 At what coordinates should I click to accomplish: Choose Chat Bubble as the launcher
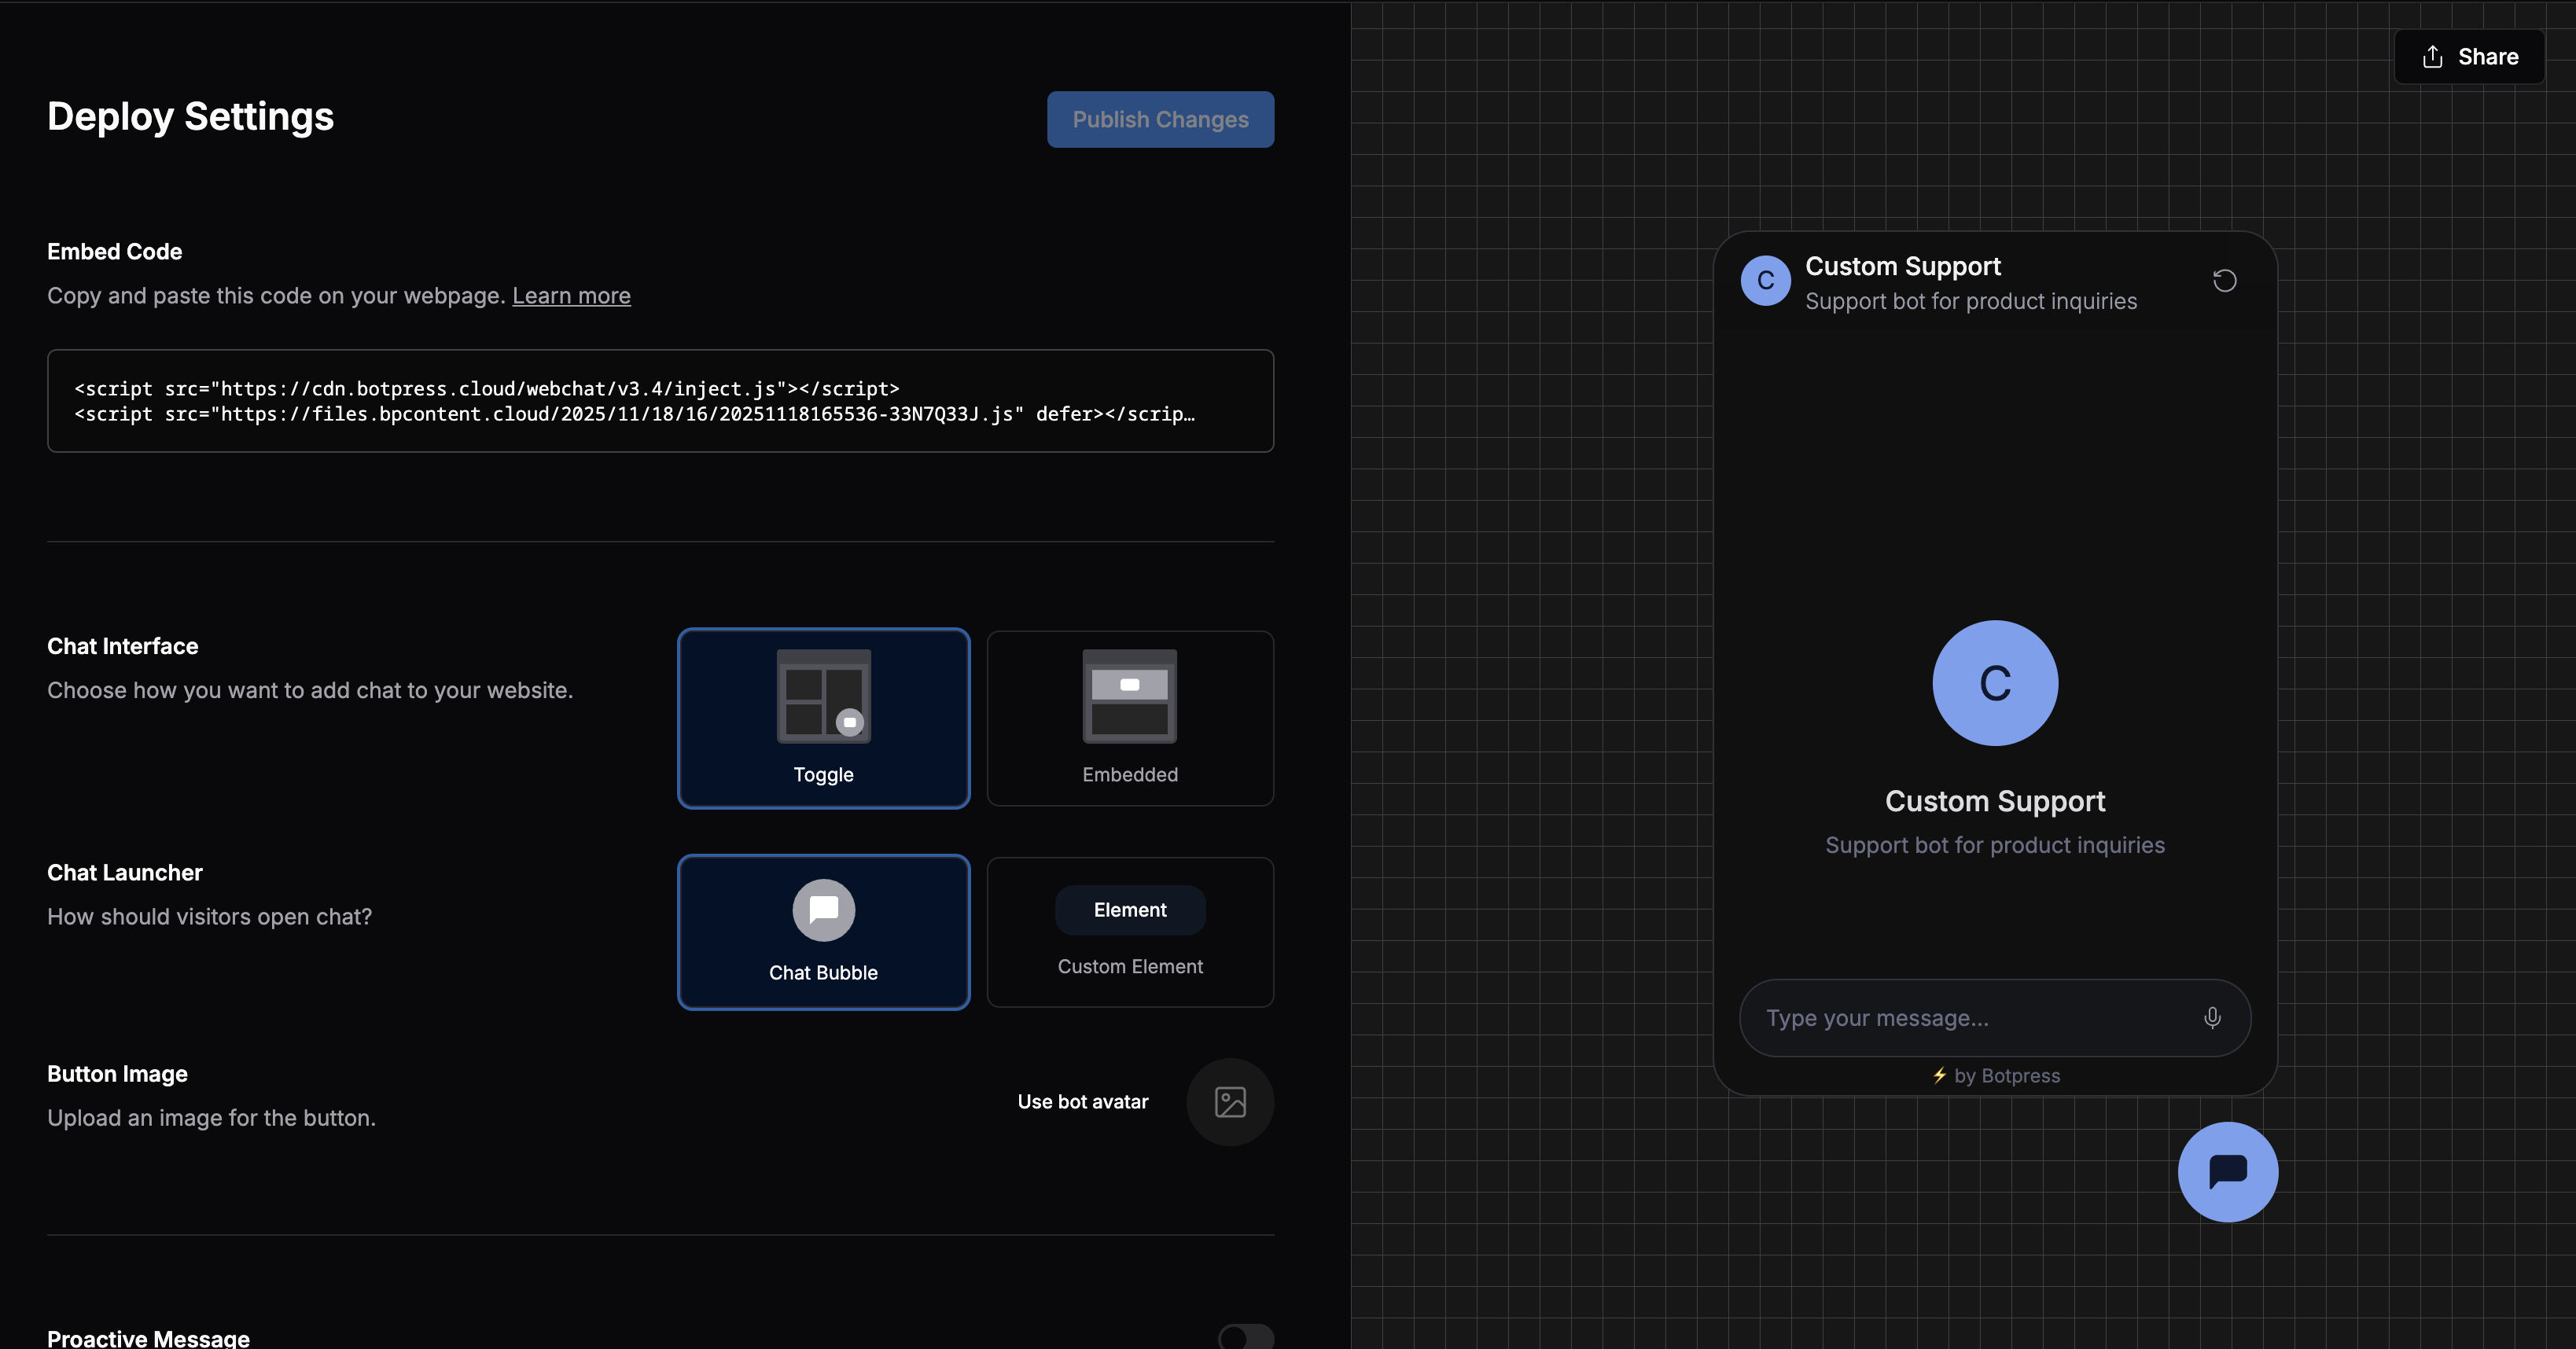[x=823, y=932]
